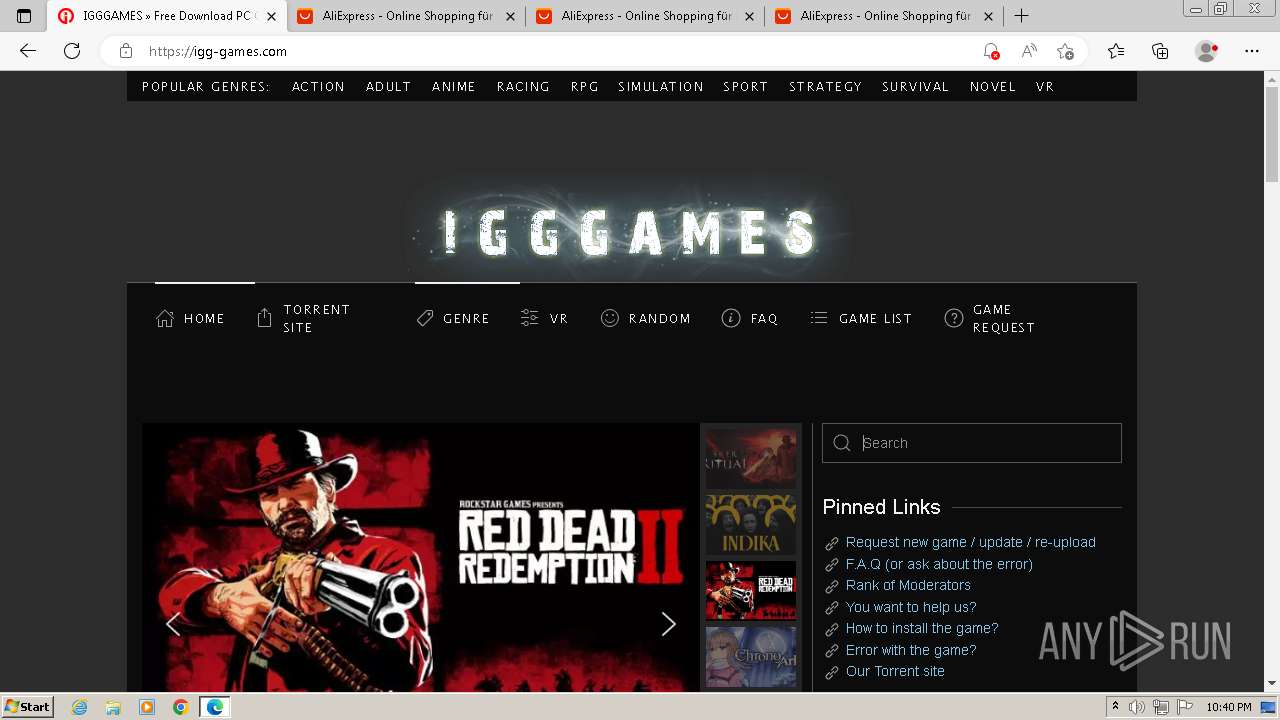Show next slide in the slider

(x=668, y=624)
